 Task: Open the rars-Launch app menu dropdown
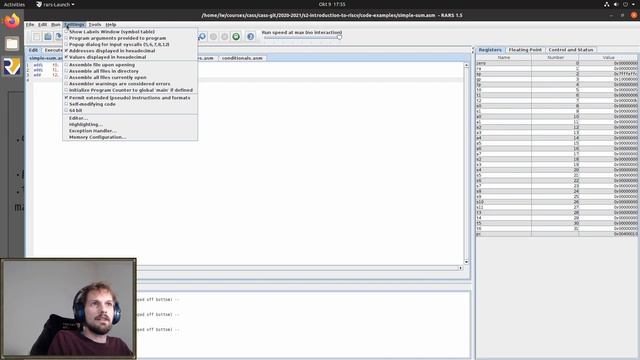point(56,4)
